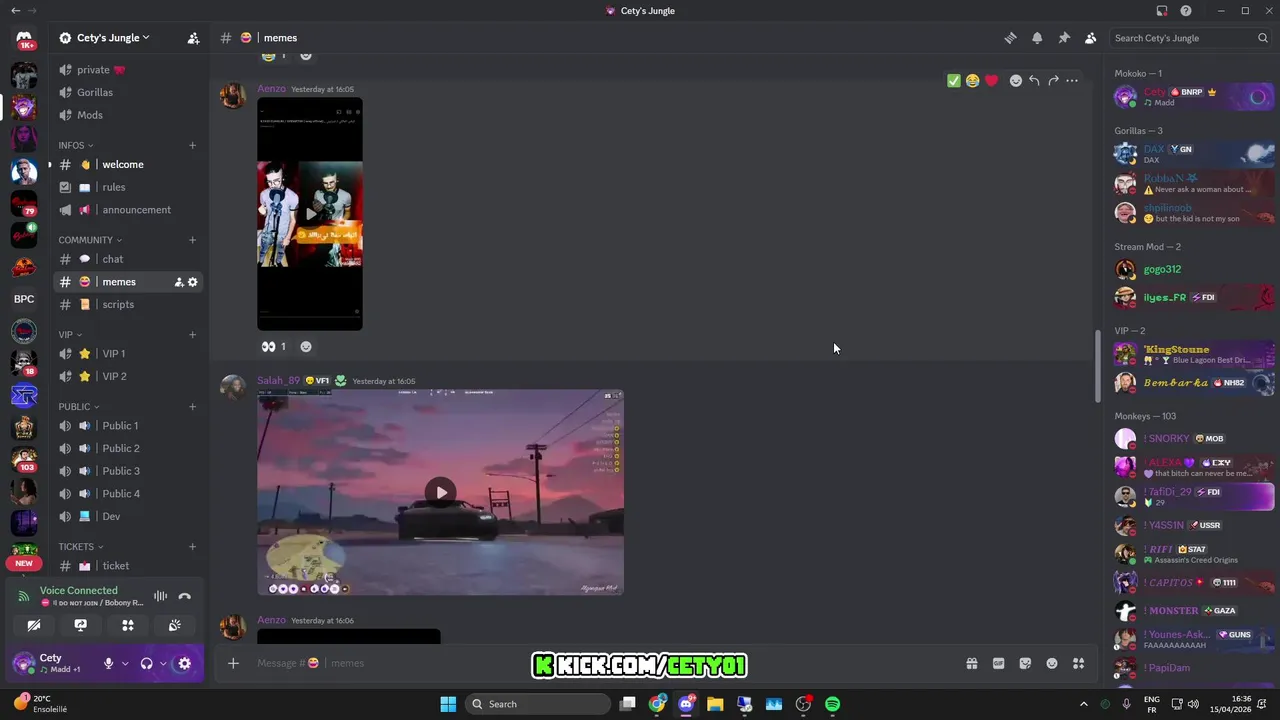This screenshot has width=1280, height=720.
Task: Open Windows Start menu
Action: point(448,704)
